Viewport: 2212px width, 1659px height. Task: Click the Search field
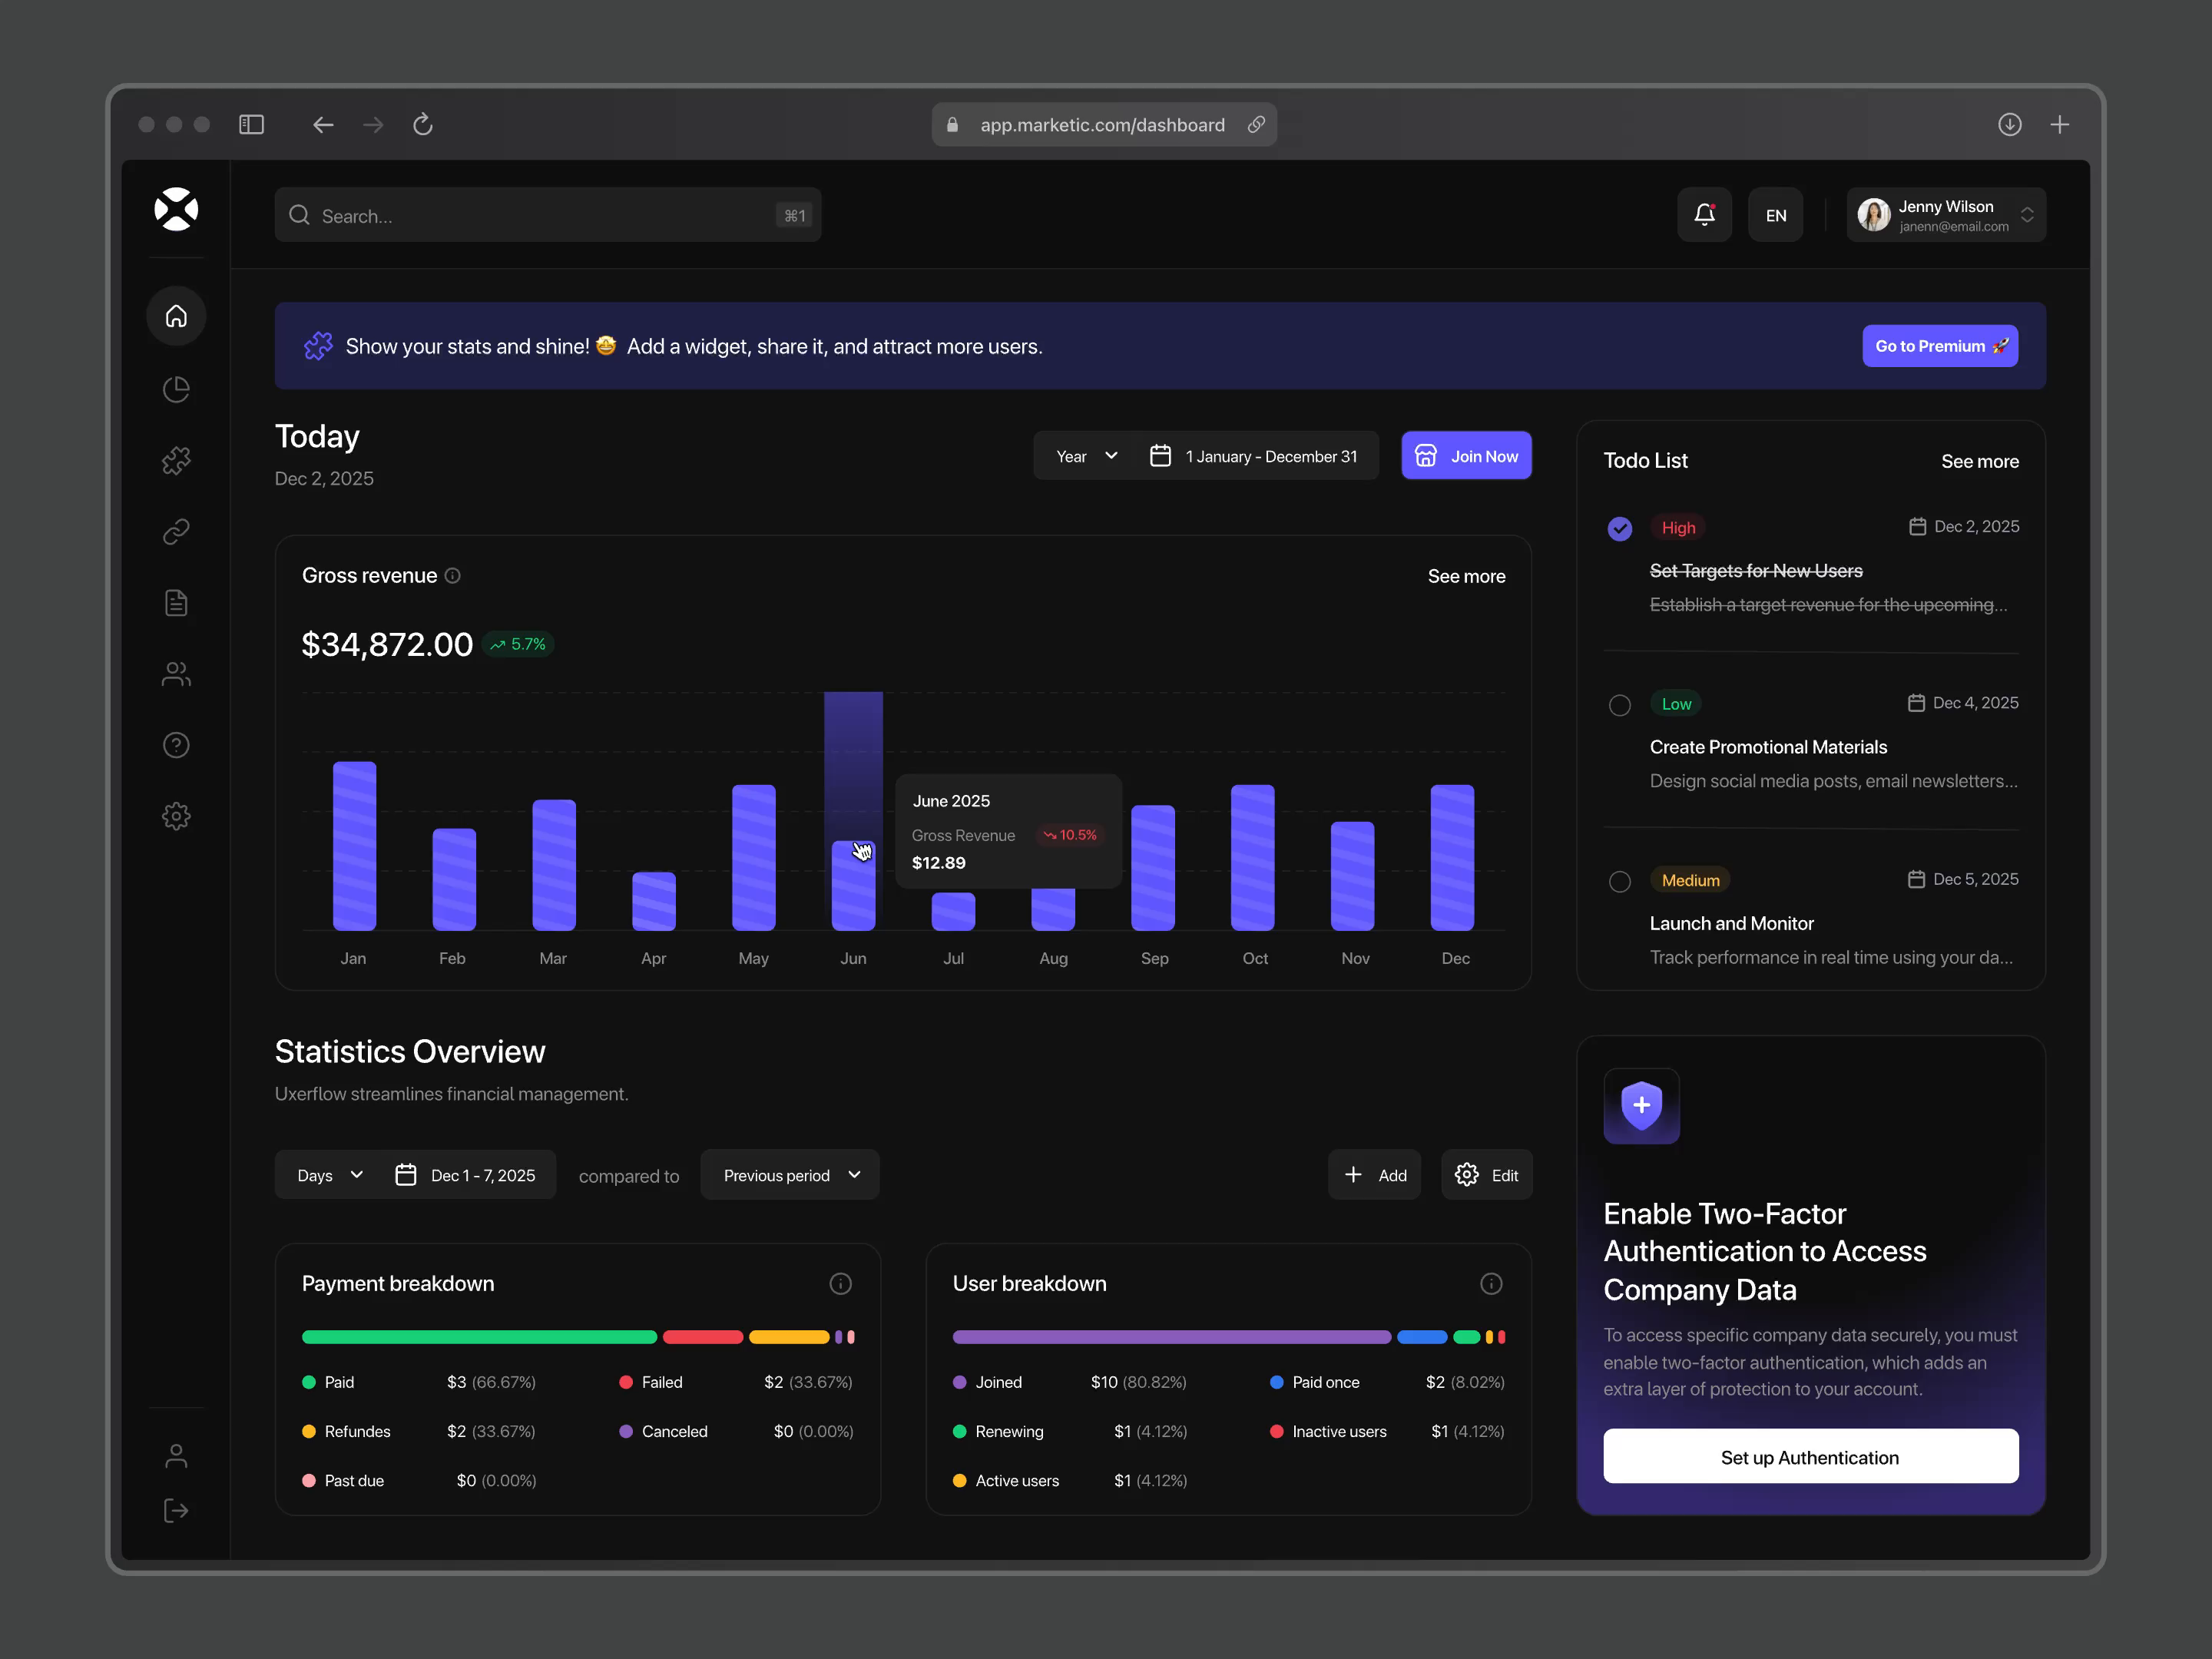click(x=548, y=215)
